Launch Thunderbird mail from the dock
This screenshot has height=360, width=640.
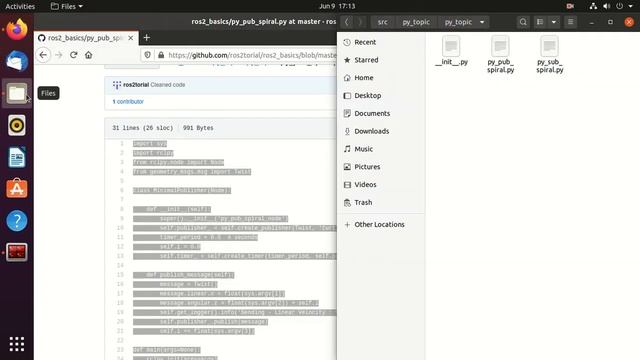17,61
